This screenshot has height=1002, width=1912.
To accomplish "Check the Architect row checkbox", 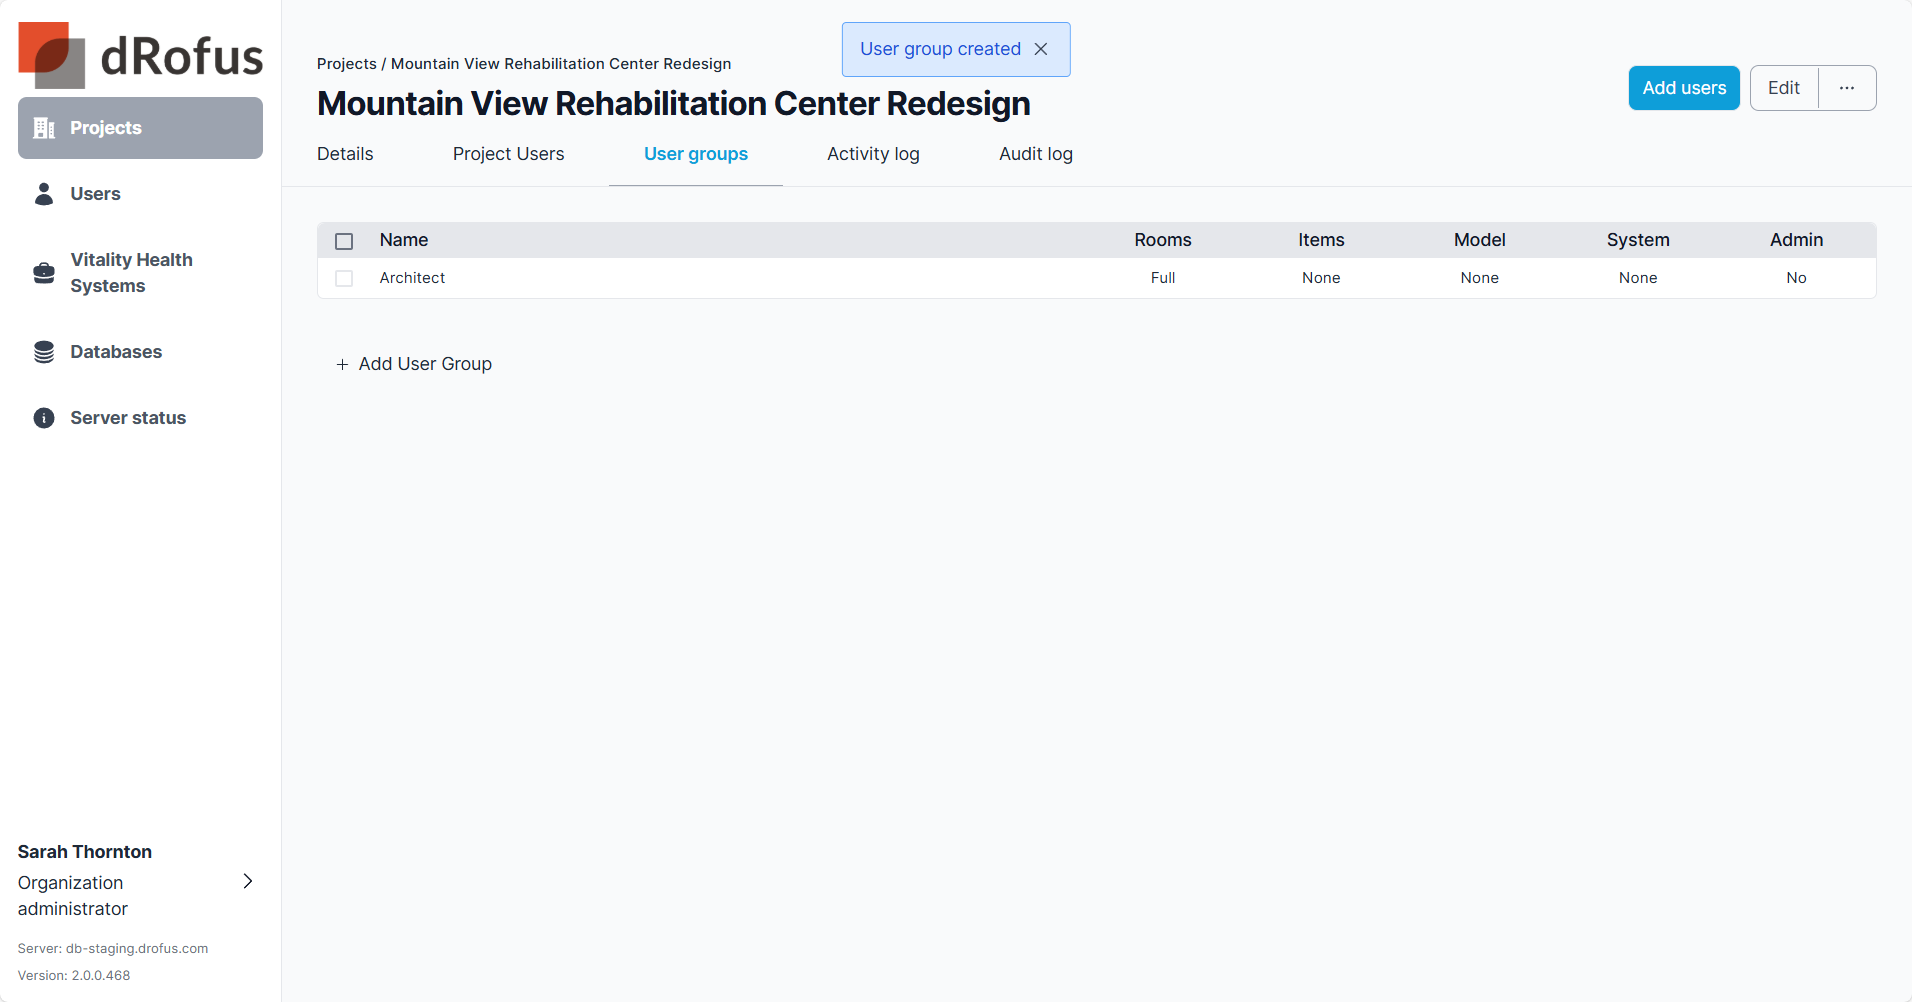I will (344, 278).
